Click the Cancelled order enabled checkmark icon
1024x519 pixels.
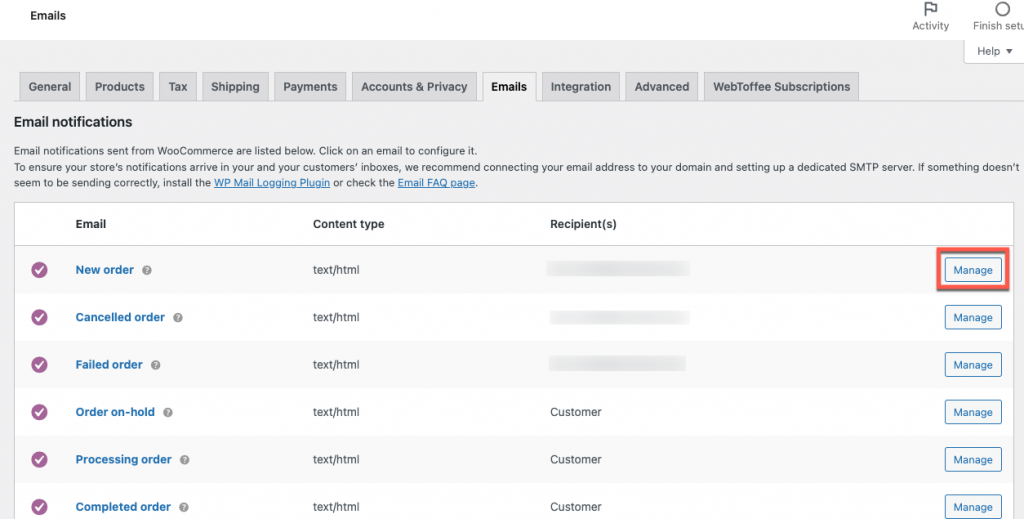39,317
